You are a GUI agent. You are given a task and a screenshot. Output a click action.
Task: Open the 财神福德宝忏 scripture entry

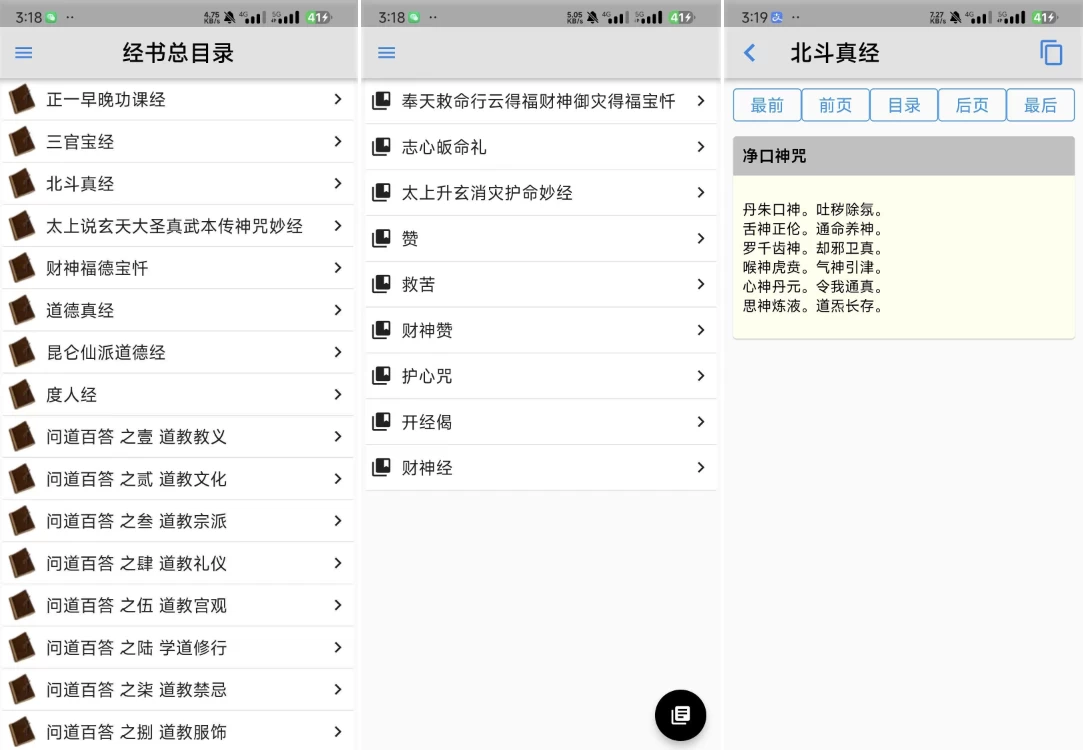tap(97, 268)
